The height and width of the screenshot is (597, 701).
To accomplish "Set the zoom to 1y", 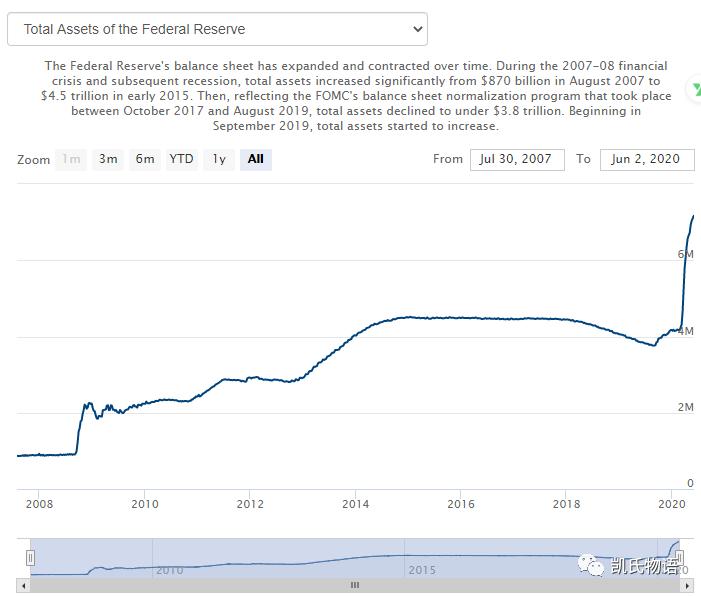I will point(219,159).
